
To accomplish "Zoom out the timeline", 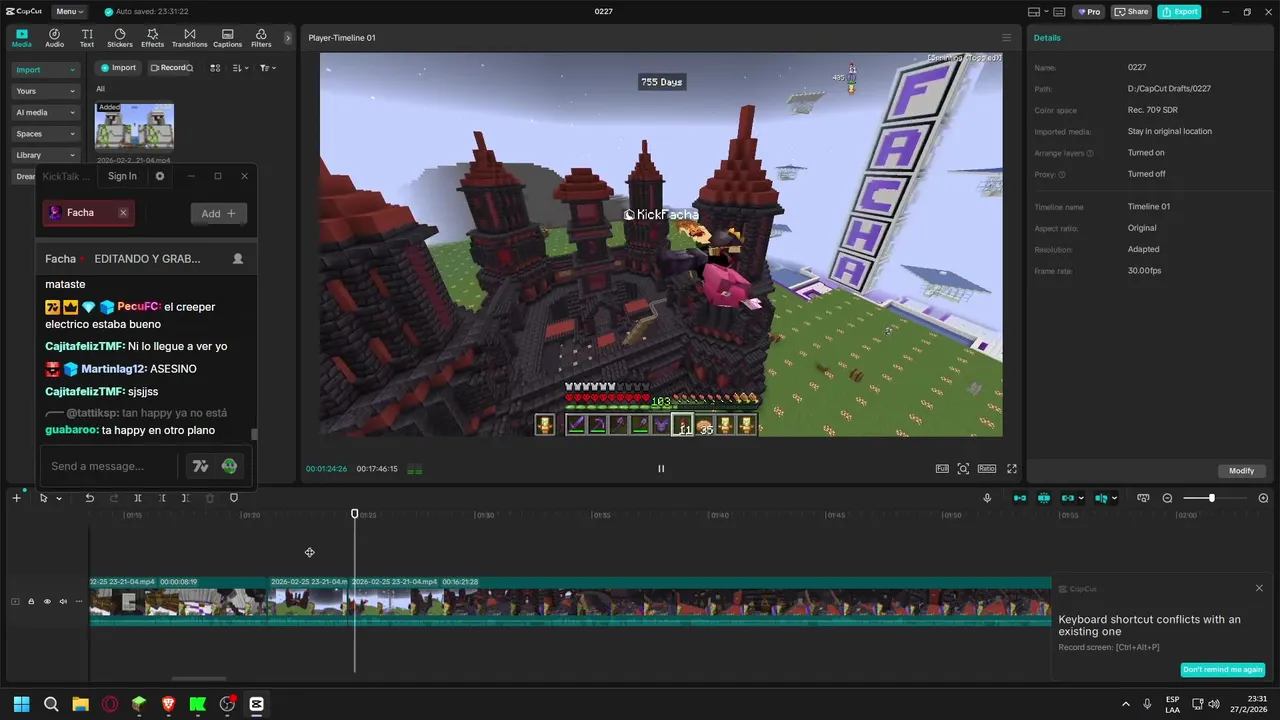I will coord(1167,498).
